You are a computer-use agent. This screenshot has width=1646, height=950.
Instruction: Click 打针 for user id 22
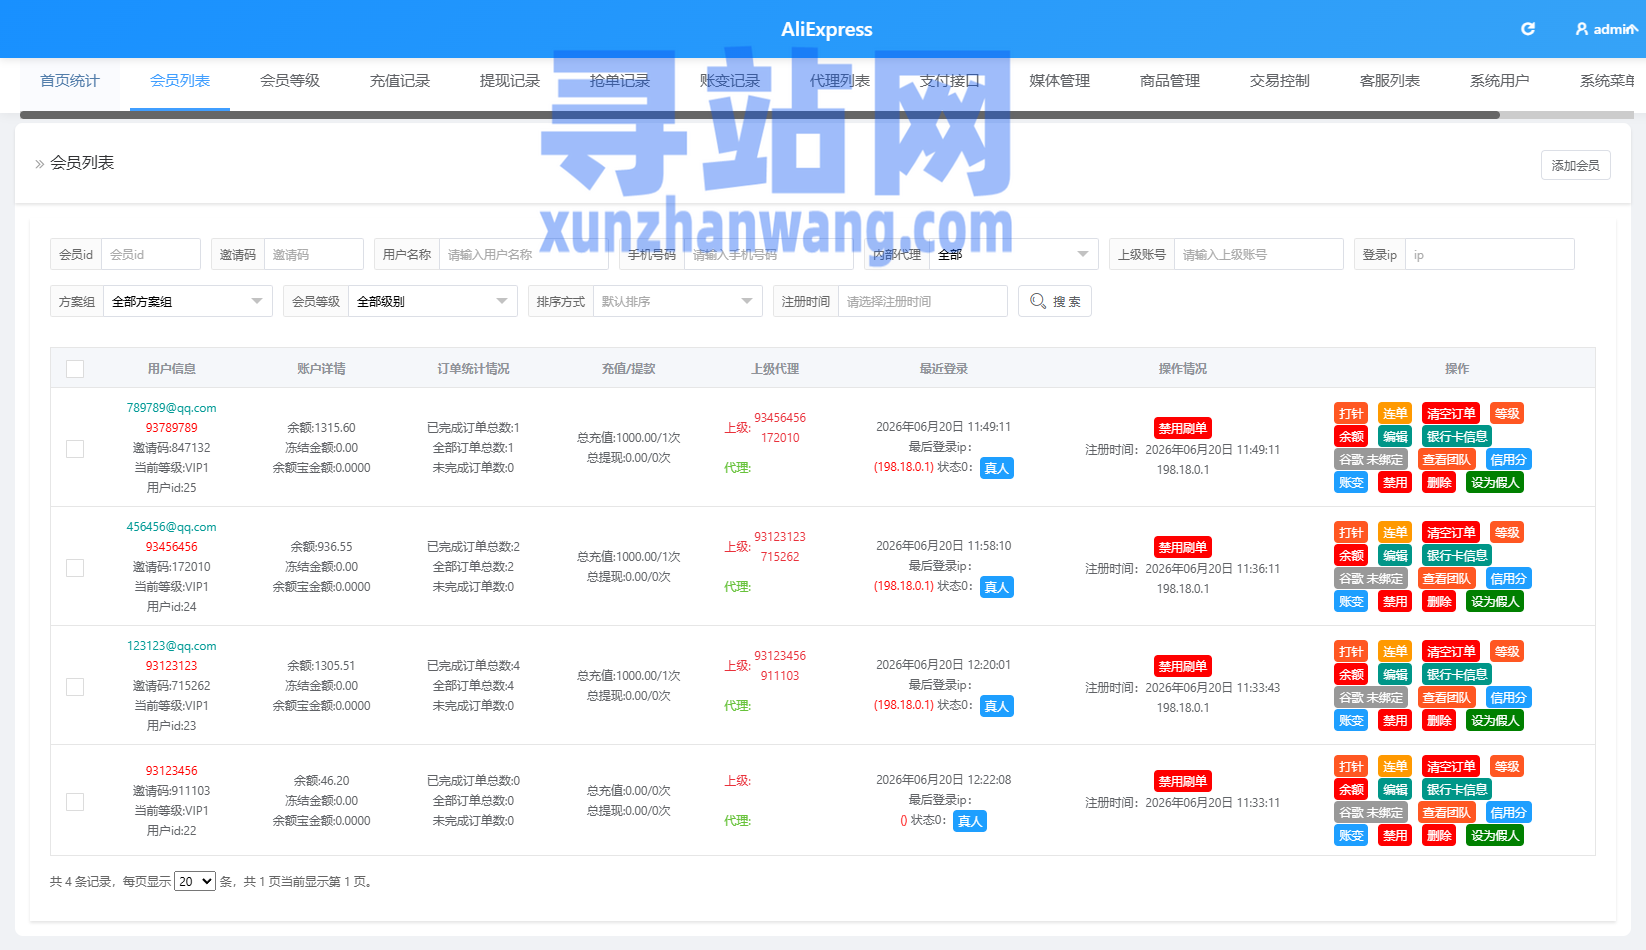pyautogui.click(x=1351, y=767)
